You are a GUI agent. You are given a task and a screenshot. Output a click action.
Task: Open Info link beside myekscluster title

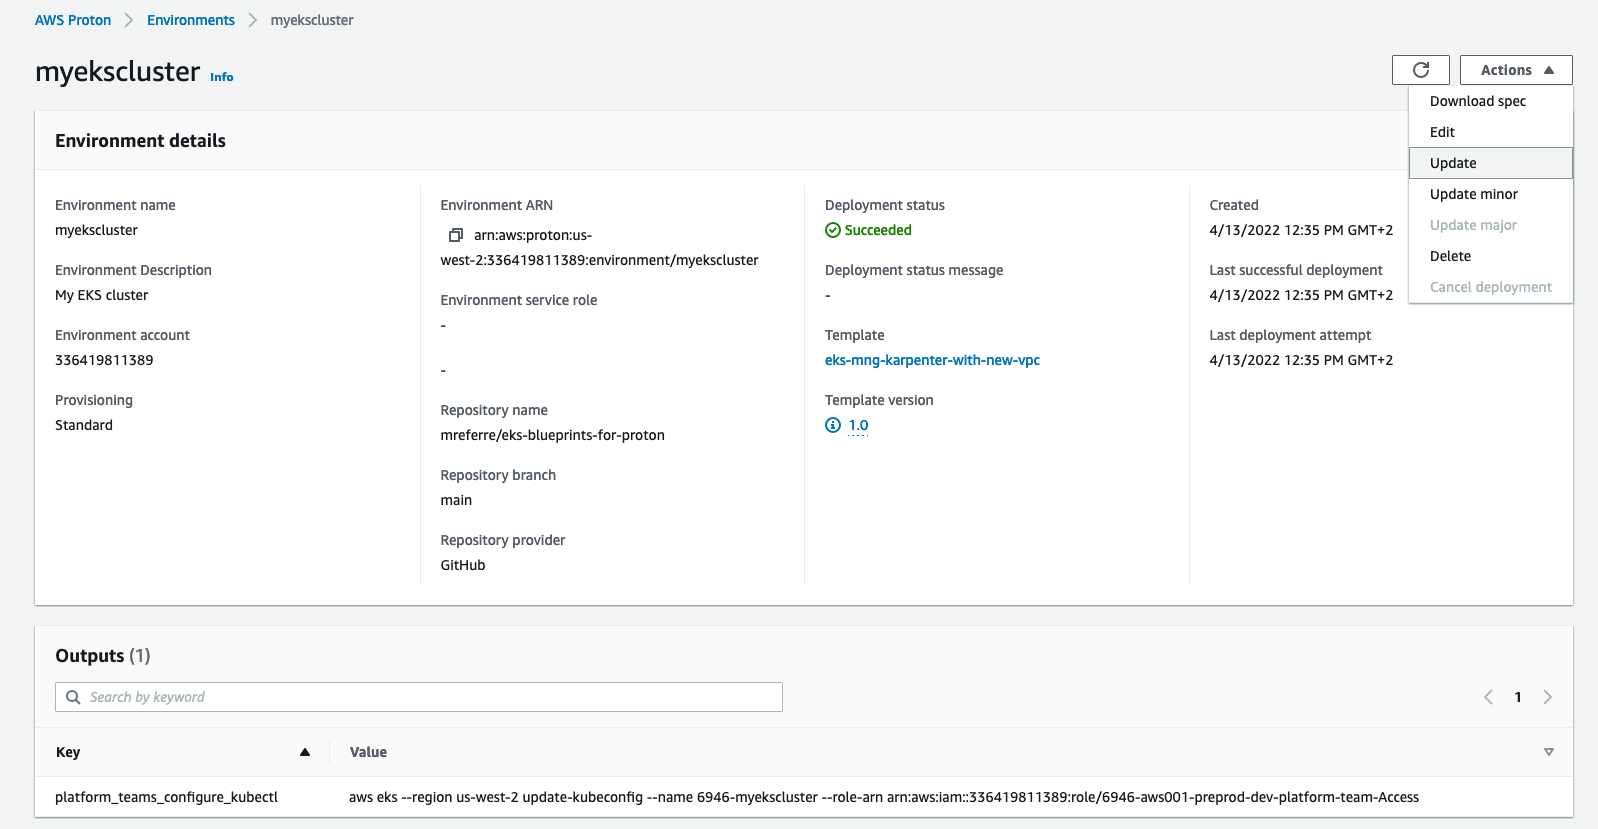click(221, 77)
